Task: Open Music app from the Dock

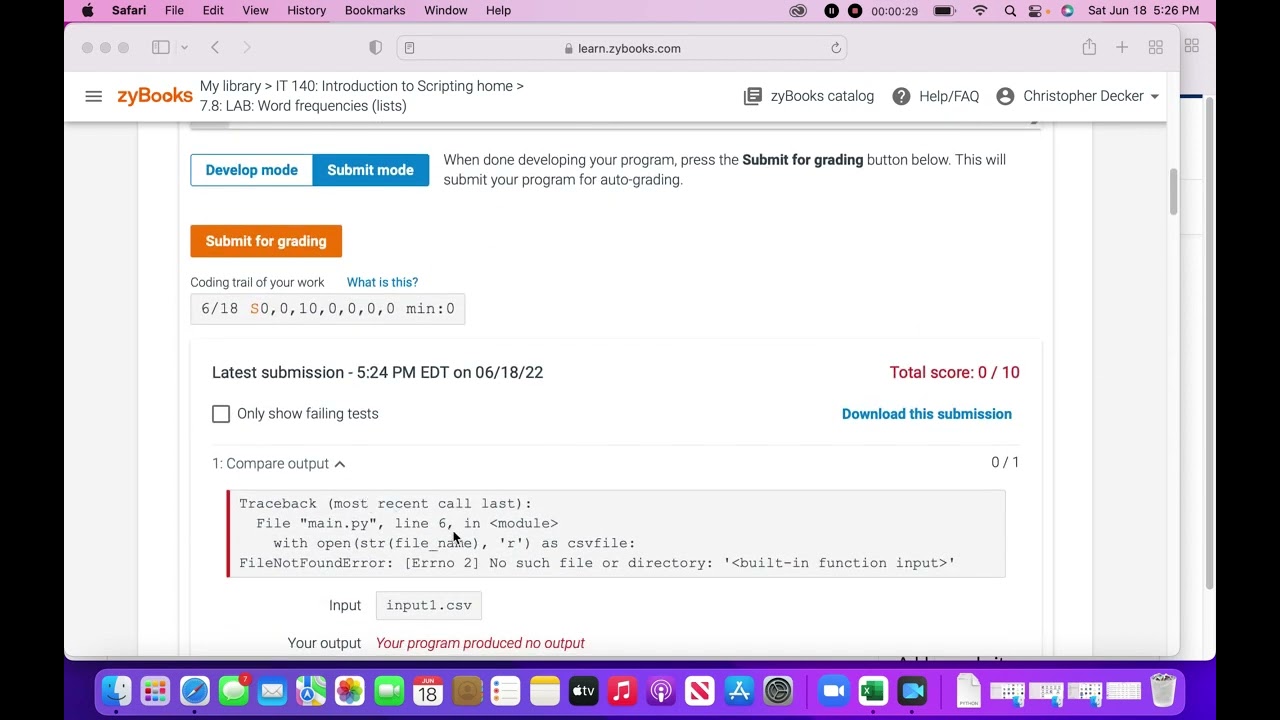Action: click(x=622, y=691)
